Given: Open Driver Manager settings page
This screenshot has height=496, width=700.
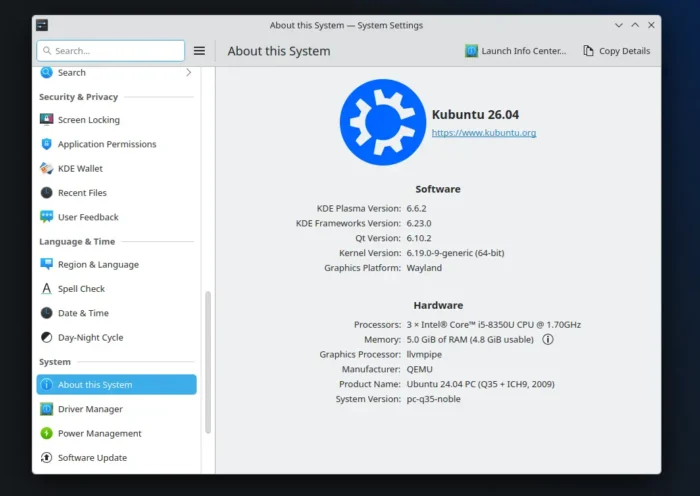Looking at the screenshot, I should pos(90,409).
